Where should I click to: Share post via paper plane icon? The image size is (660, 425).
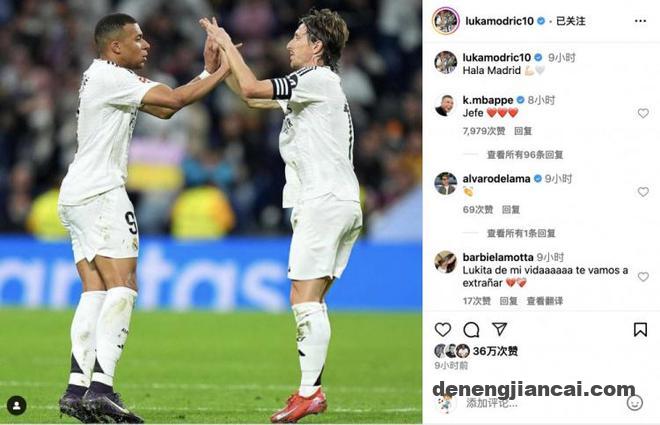point(500,329)
